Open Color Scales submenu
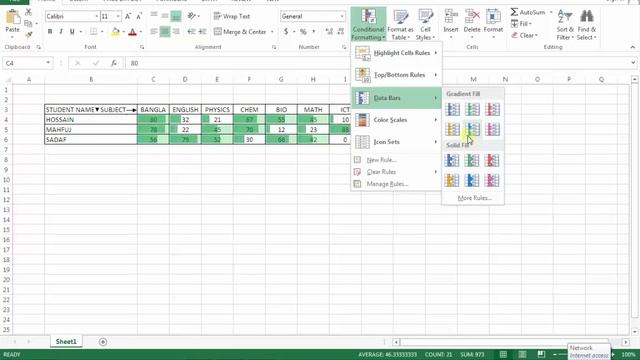This screenshot has width=640, height=360. tap(396, 120)
